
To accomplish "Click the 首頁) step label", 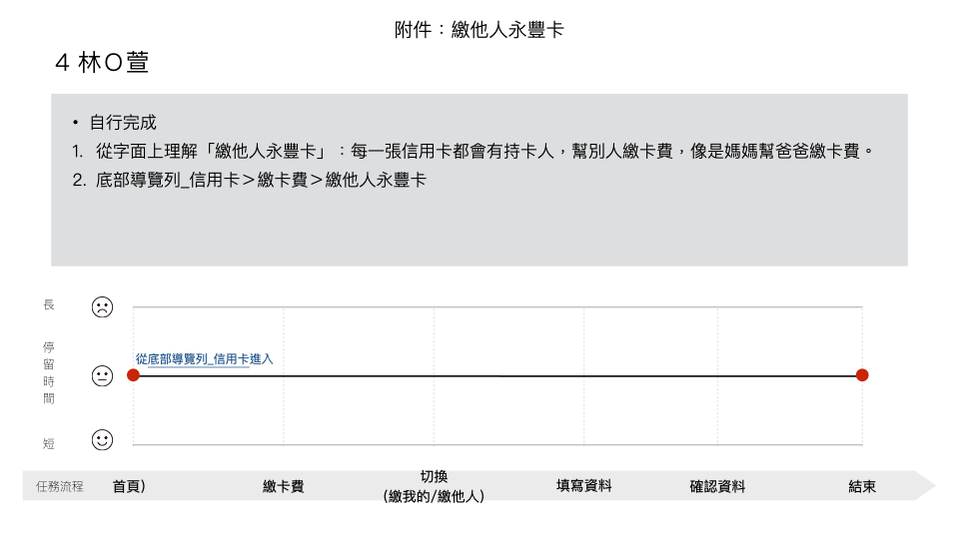I will (128, 486).
